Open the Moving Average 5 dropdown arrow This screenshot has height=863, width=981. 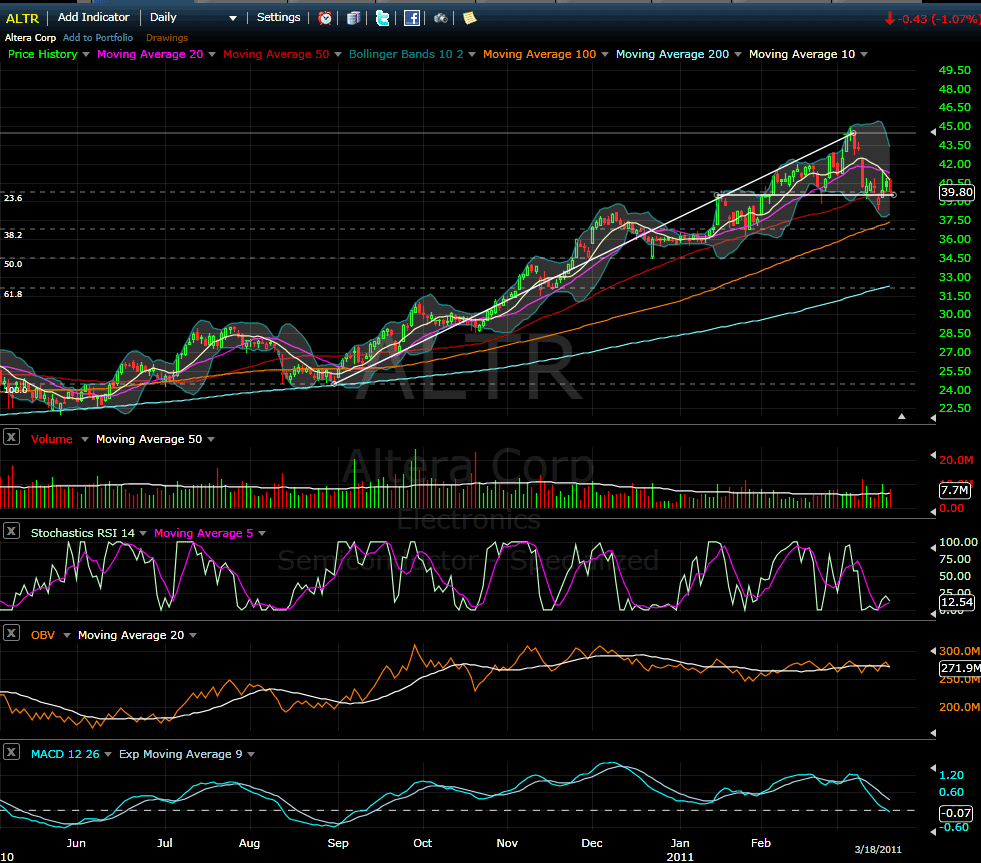tap(262, 533)
